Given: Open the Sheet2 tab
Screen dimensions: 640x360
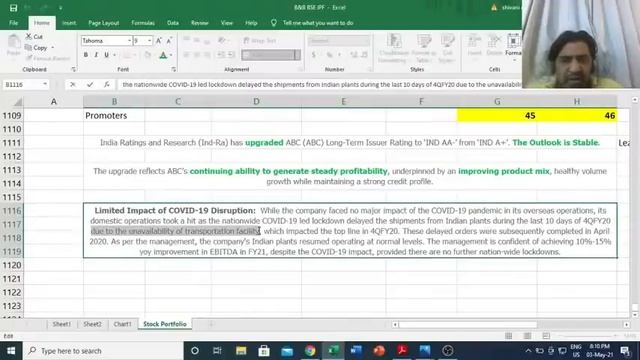Looking at the screenshot, I should [92, 324].
